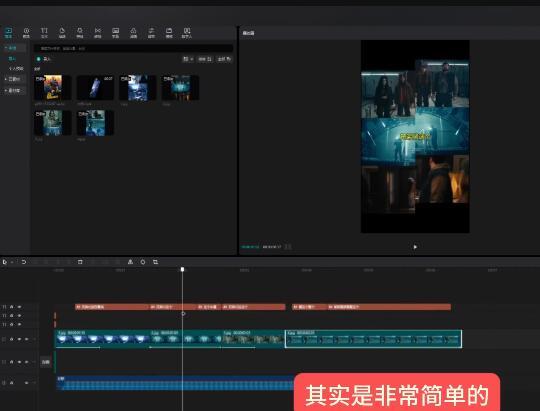Viewport: 540px width, 411px height.
Task: Select the yellow movie poster media thumbnail
Action: coord(53,88)
